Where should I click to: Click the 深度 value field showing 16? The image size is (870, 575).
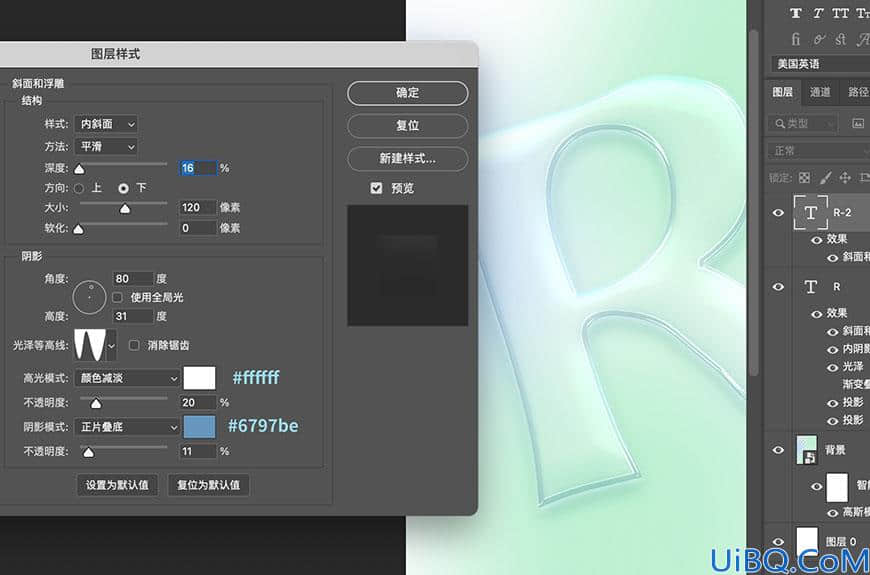pyautogui.click(x=198, y=168)
